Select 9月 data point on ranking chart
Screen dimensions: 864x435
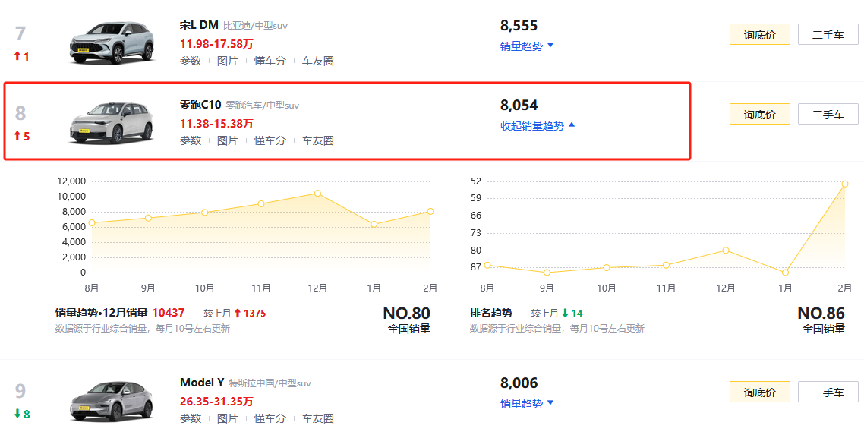tap(547, 273)
